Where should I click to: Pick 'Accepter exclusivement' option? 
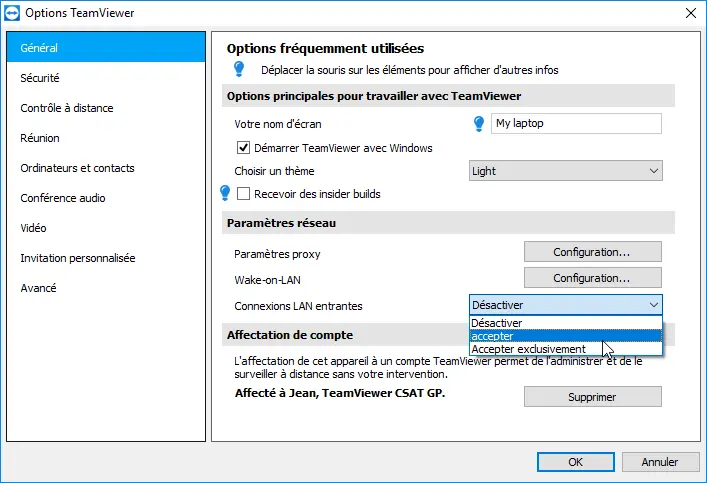[x=565, y=349]
